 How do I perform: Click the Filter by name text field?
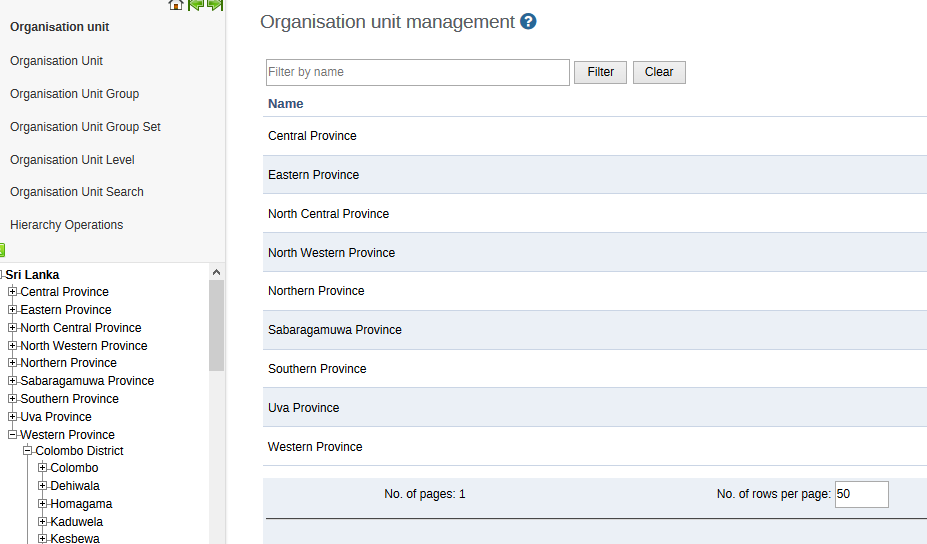(x=417, y=72)
